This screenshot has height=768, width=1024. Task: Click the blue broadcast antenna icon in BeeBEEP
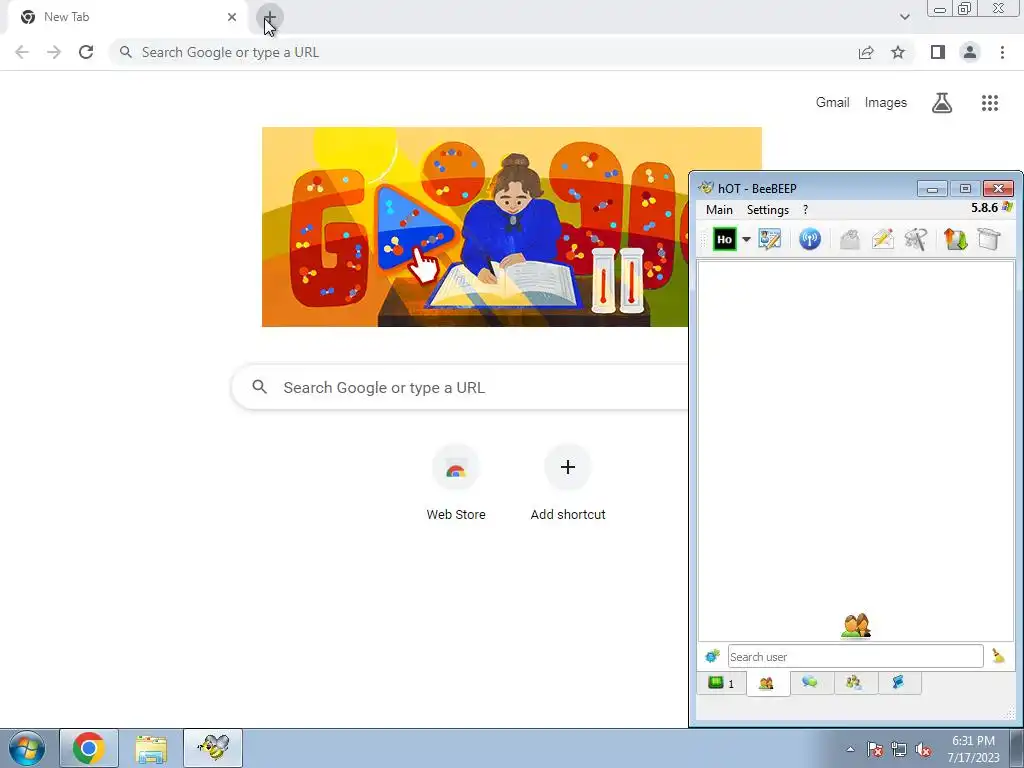(x=810, y=239)
